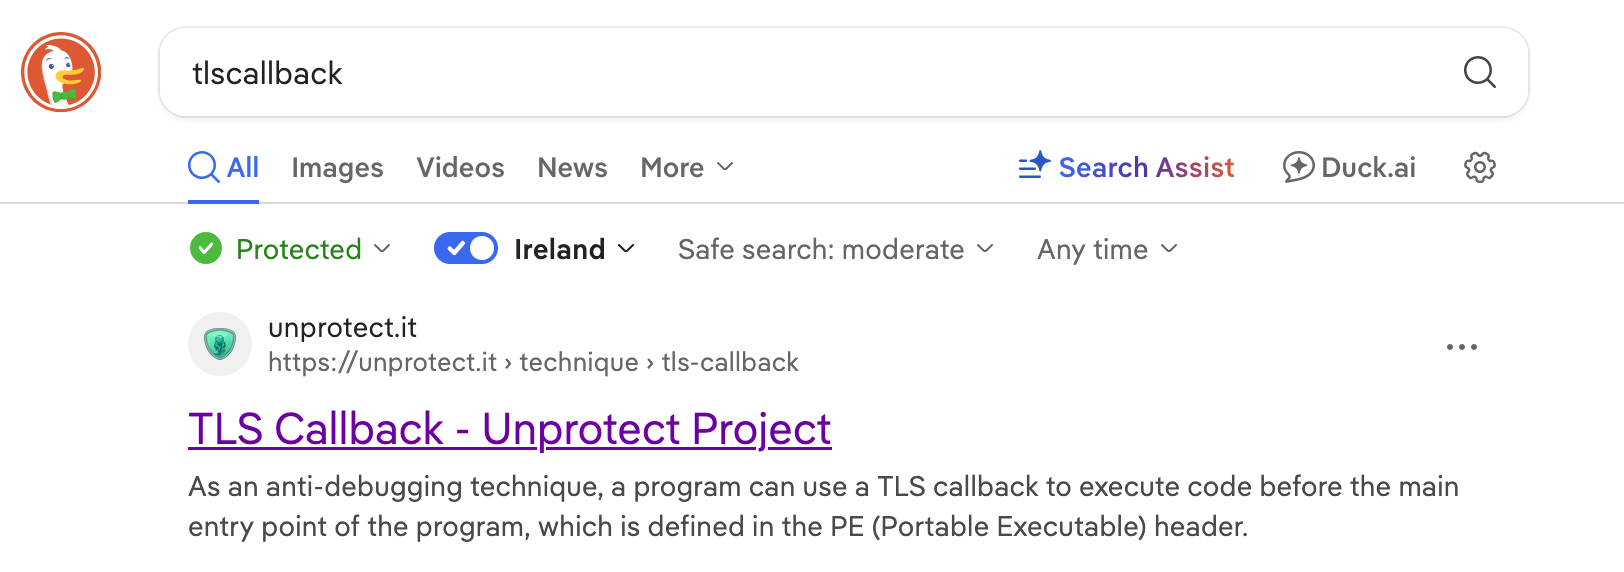Switch to the Videos tab

[460, 167]
